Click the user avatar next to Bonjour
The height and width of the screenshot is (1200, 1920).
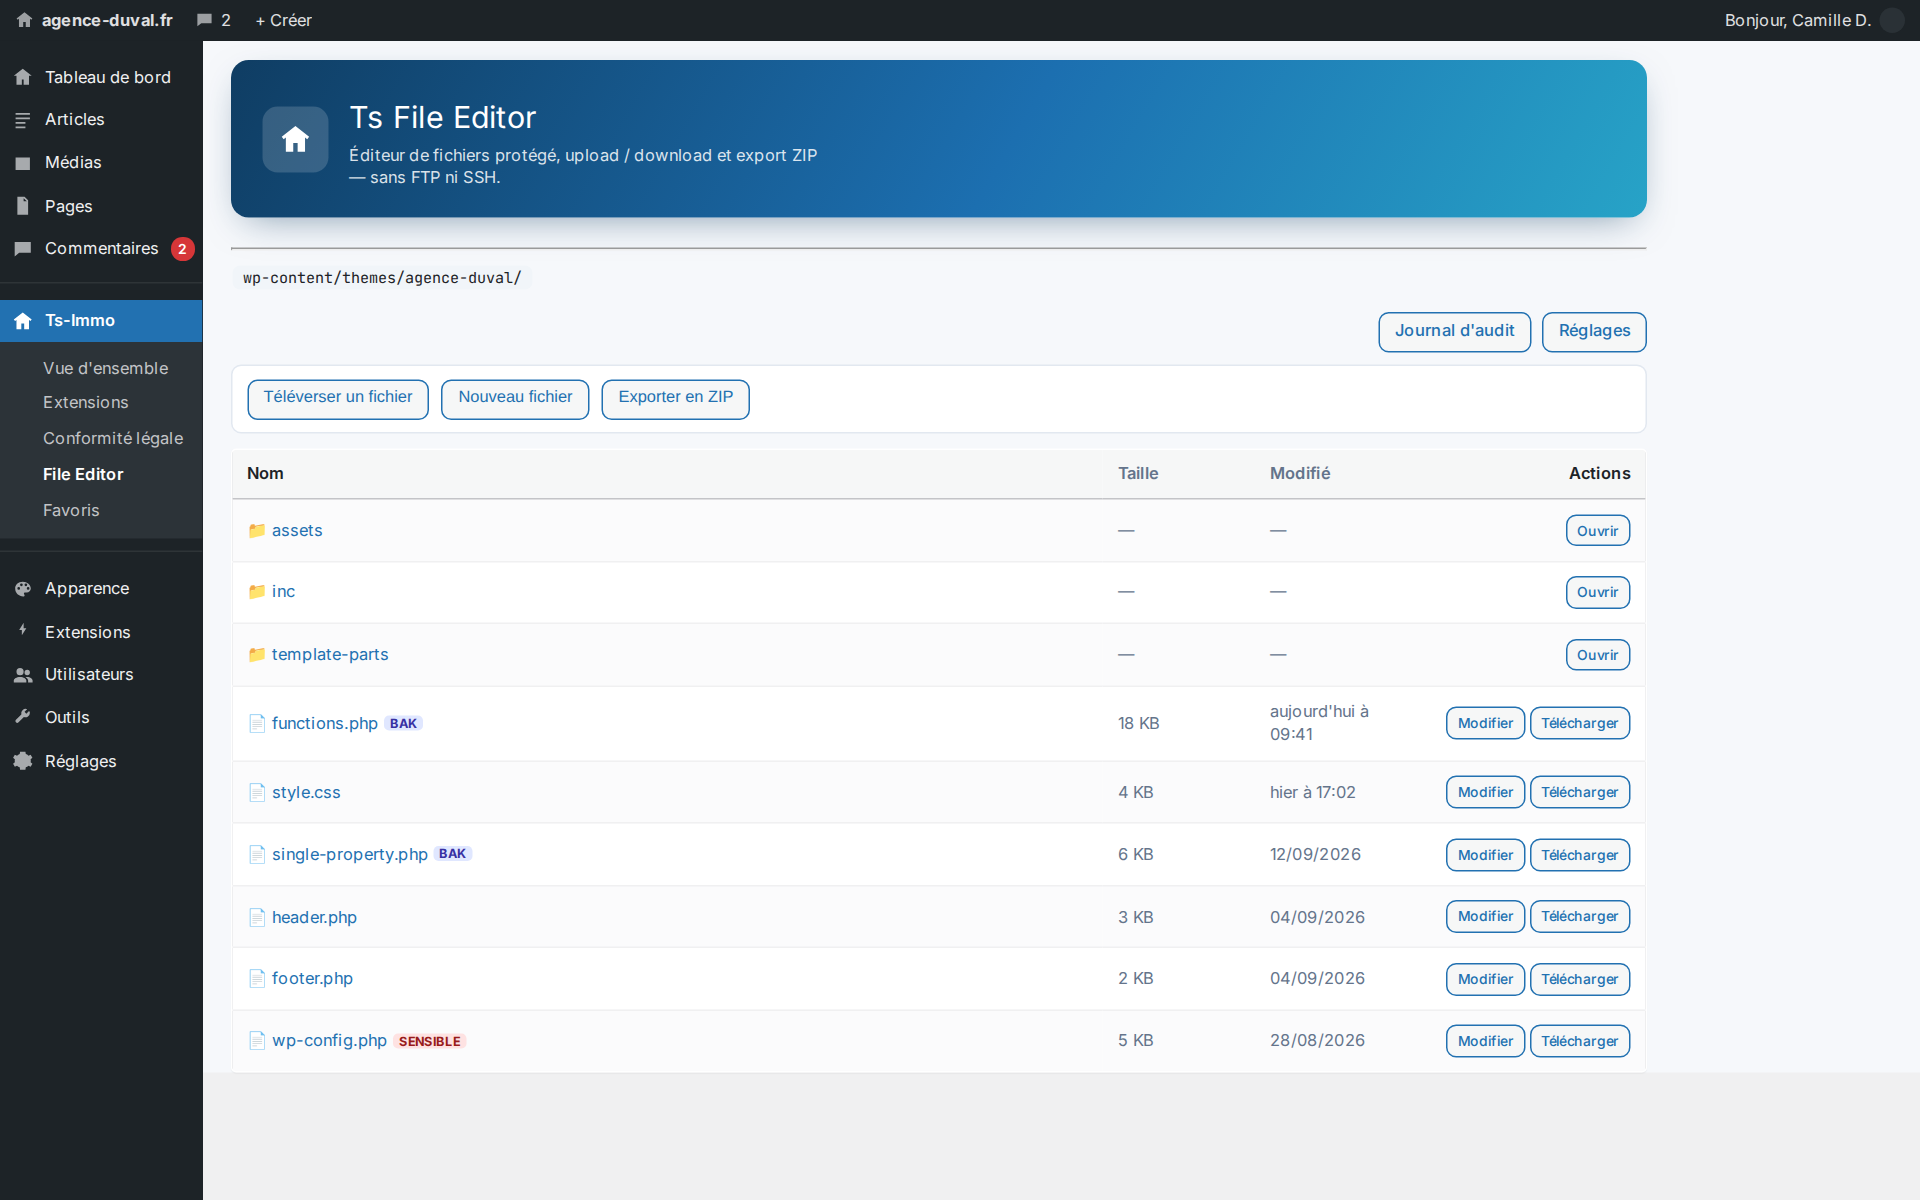coord(1892,20)
